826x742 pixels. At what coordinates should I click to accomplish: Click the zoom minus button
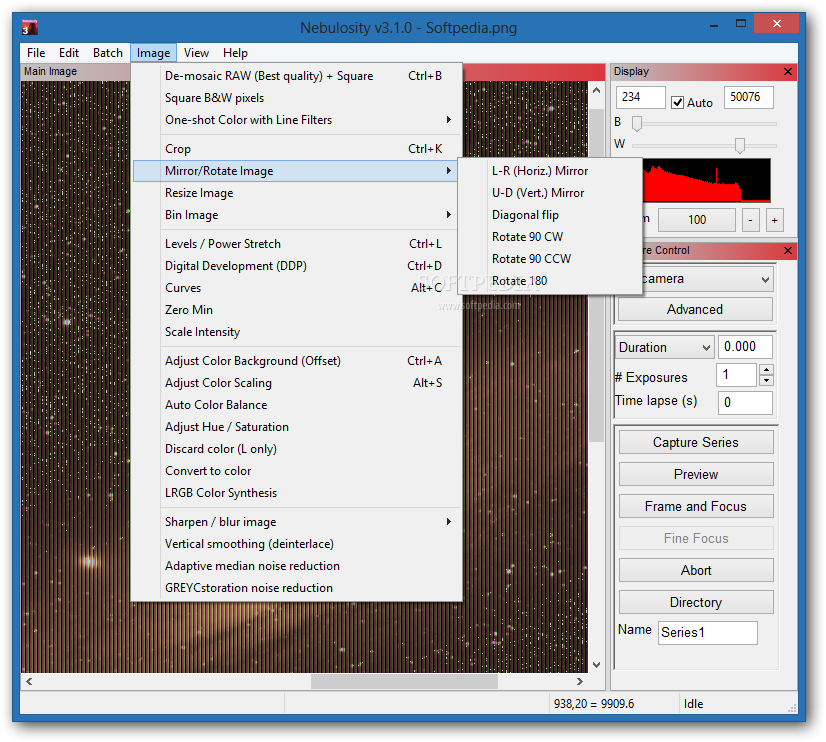click(751, 220)
